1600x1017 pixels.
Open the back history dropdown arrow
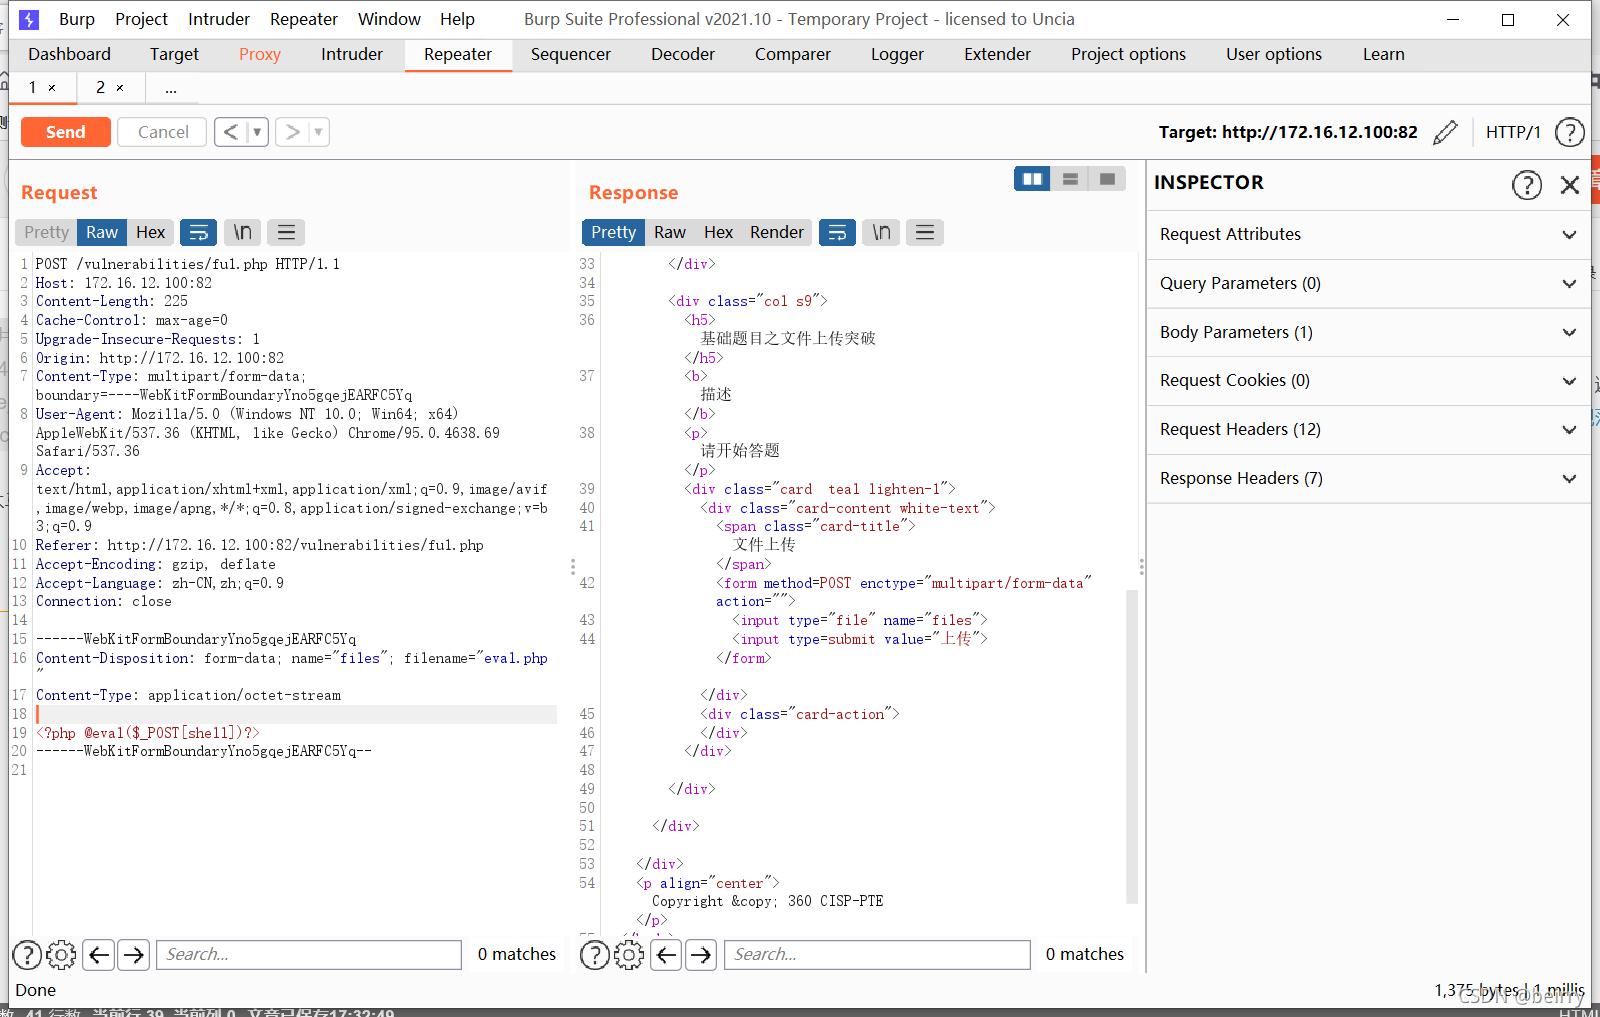(257, 132)
